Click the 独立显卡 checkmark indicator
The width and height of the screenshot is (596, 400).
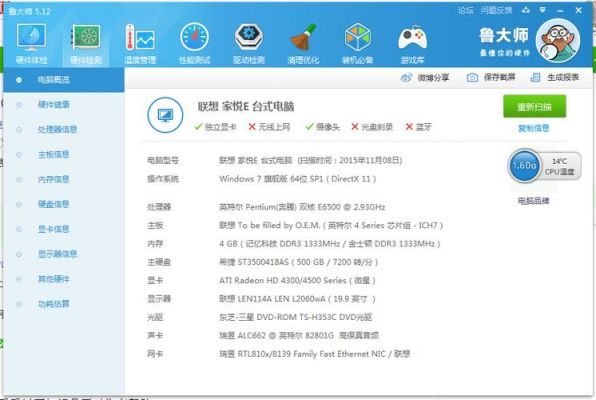click(x=215, y=127)
